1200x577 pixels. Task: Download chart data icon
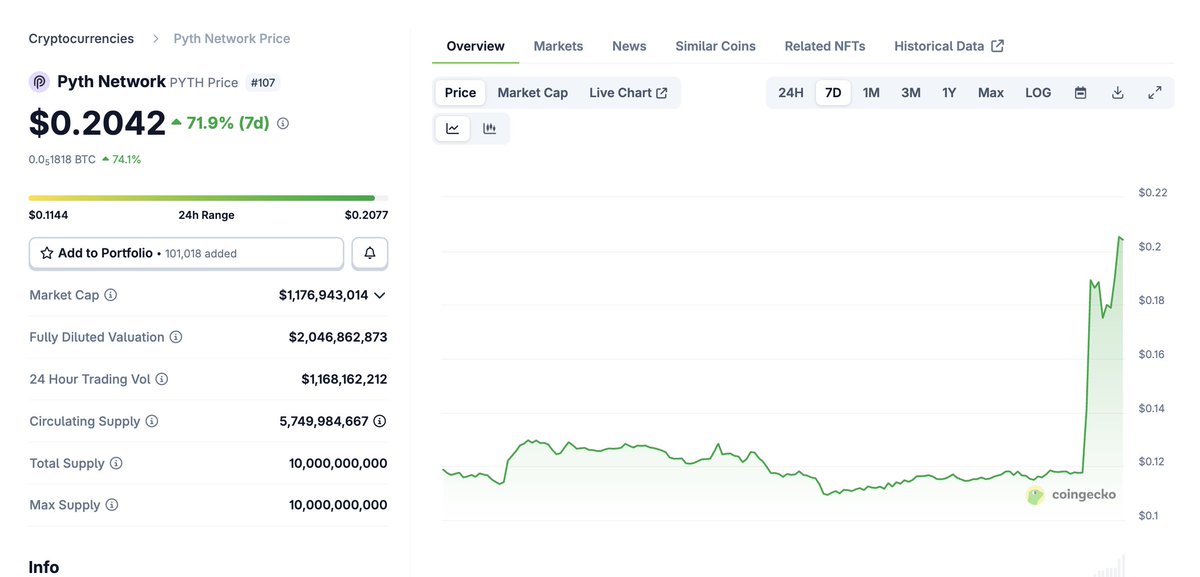click(1118, 92)
